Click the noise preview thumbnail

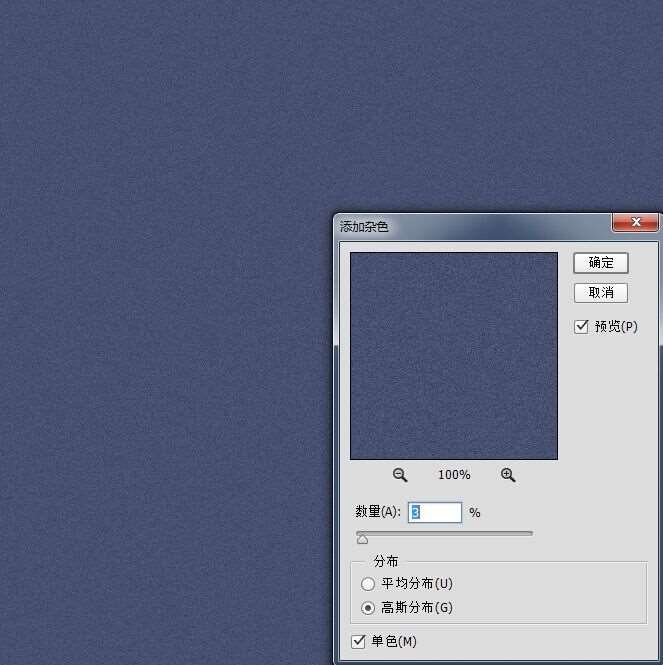click(454, 356)
